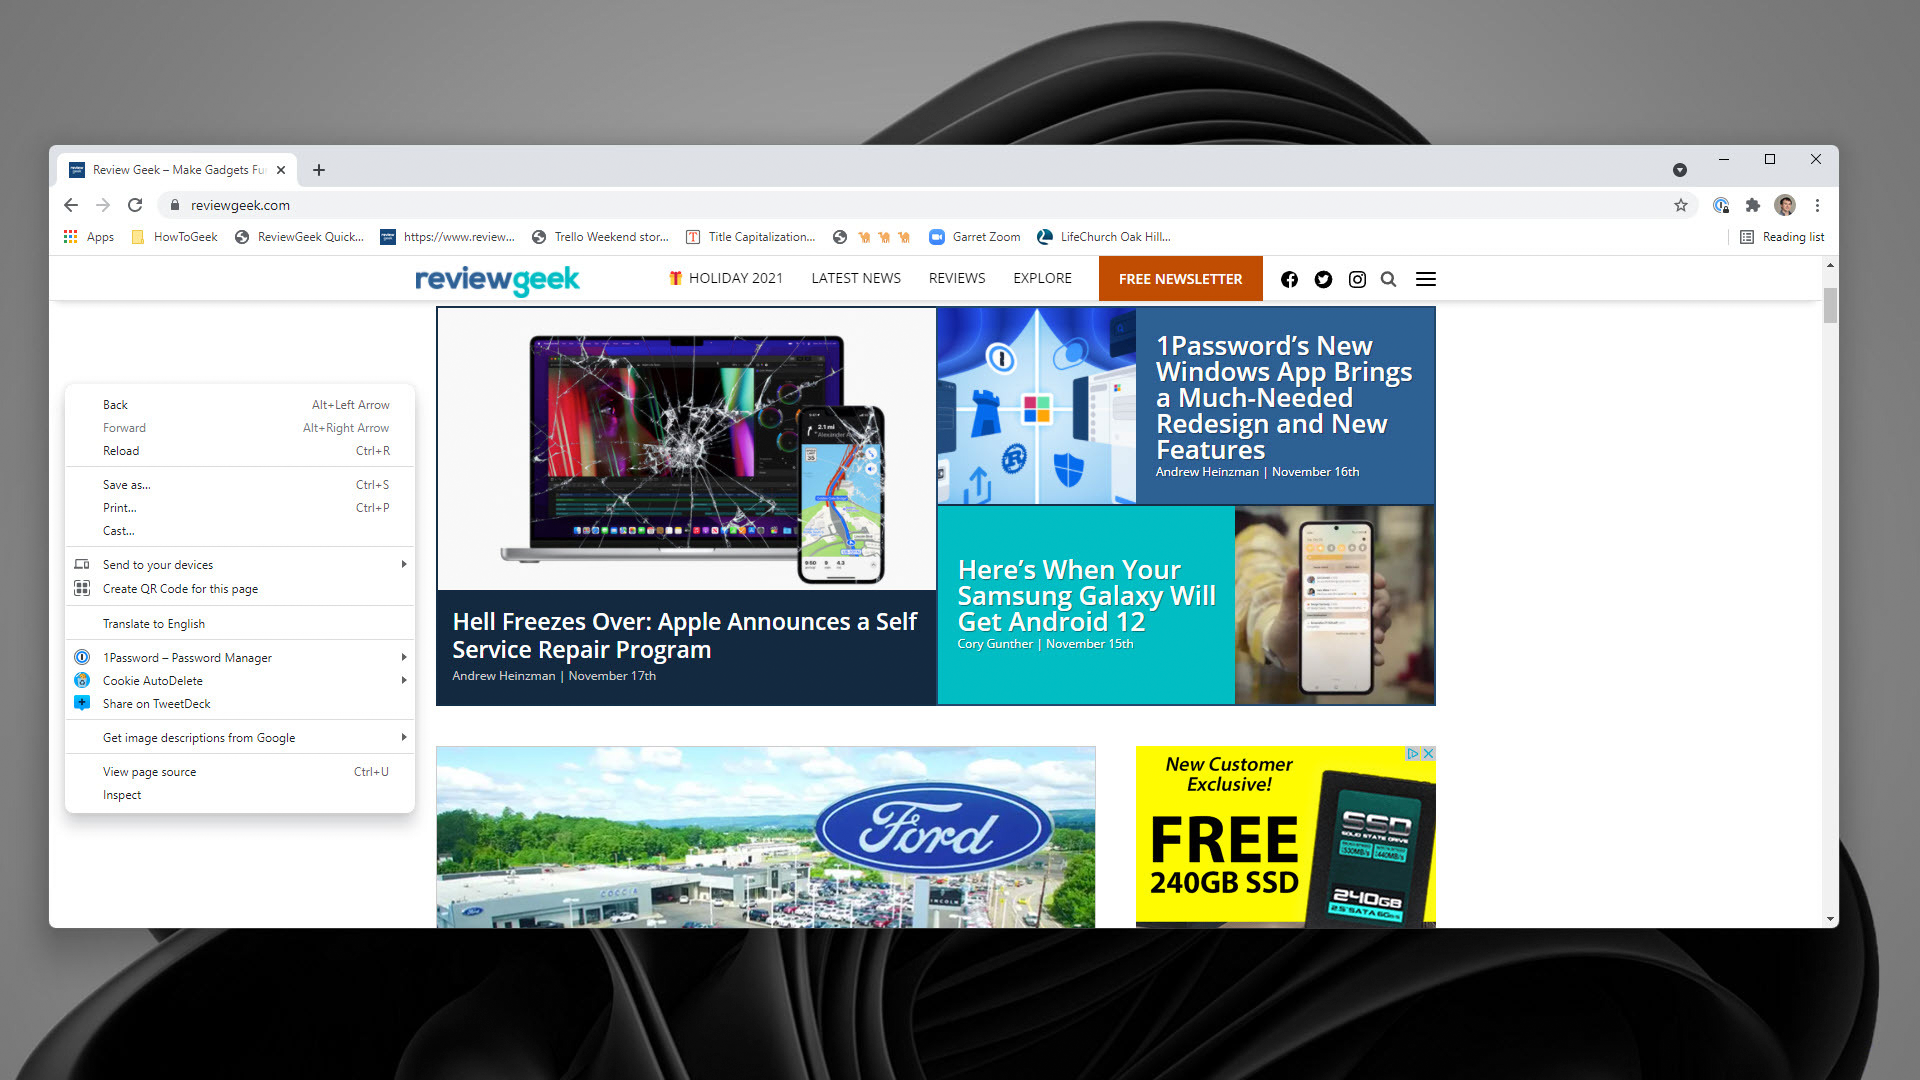Open the LATEST NEWS tab

tap(855, 278)
